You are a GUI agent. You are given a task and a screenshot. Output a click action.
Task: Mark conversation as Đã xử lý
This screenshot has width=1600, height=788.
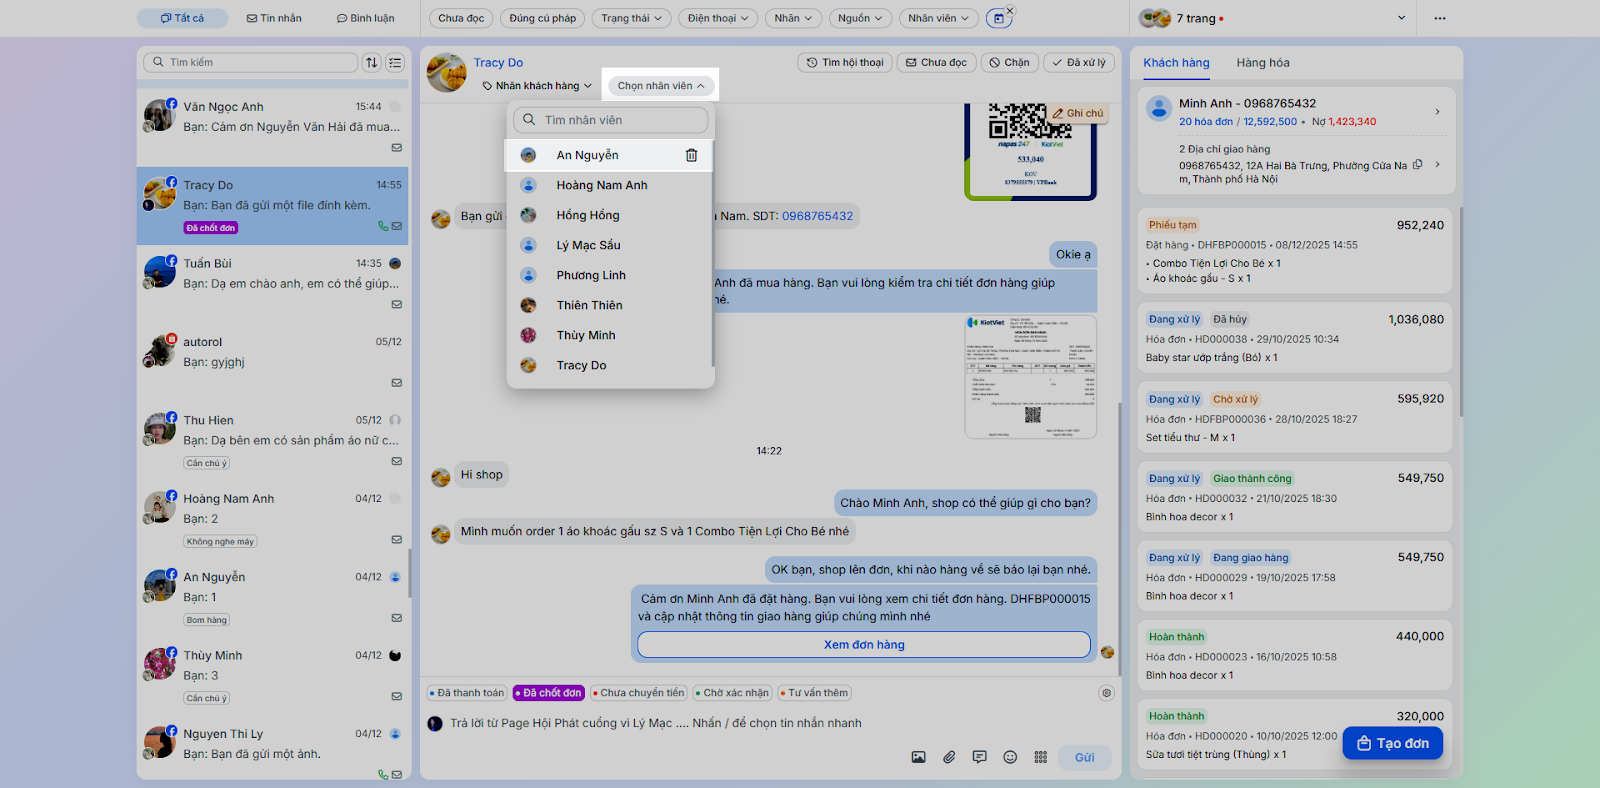click(x=1080, y=62)
